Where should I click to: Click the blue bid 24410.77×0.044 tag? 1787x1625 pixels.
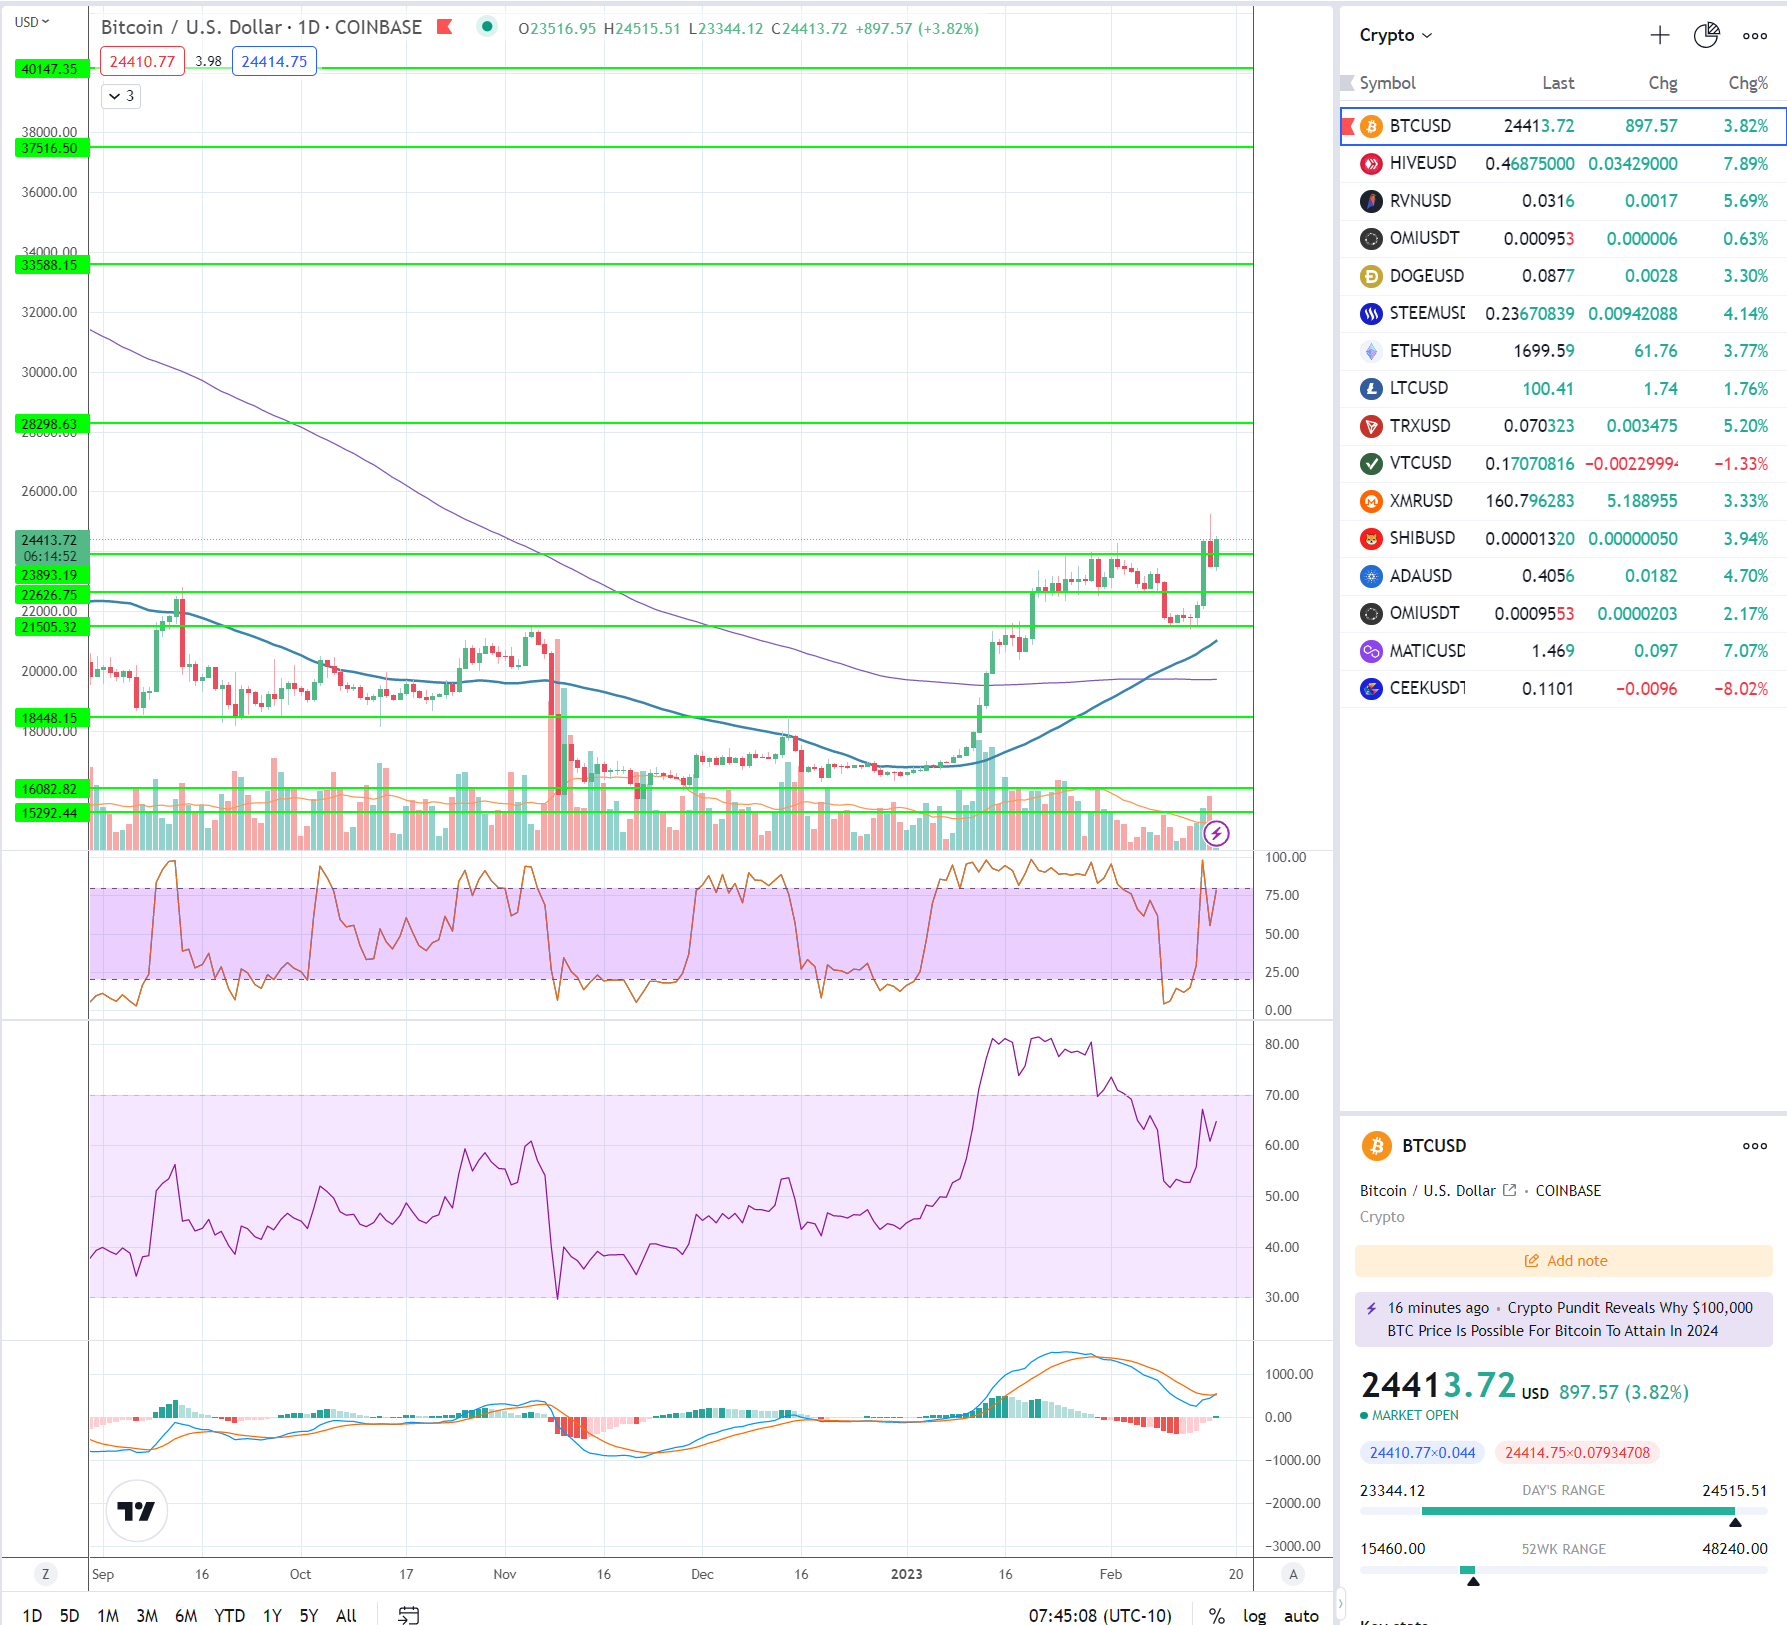(x=1422, y=1453)
